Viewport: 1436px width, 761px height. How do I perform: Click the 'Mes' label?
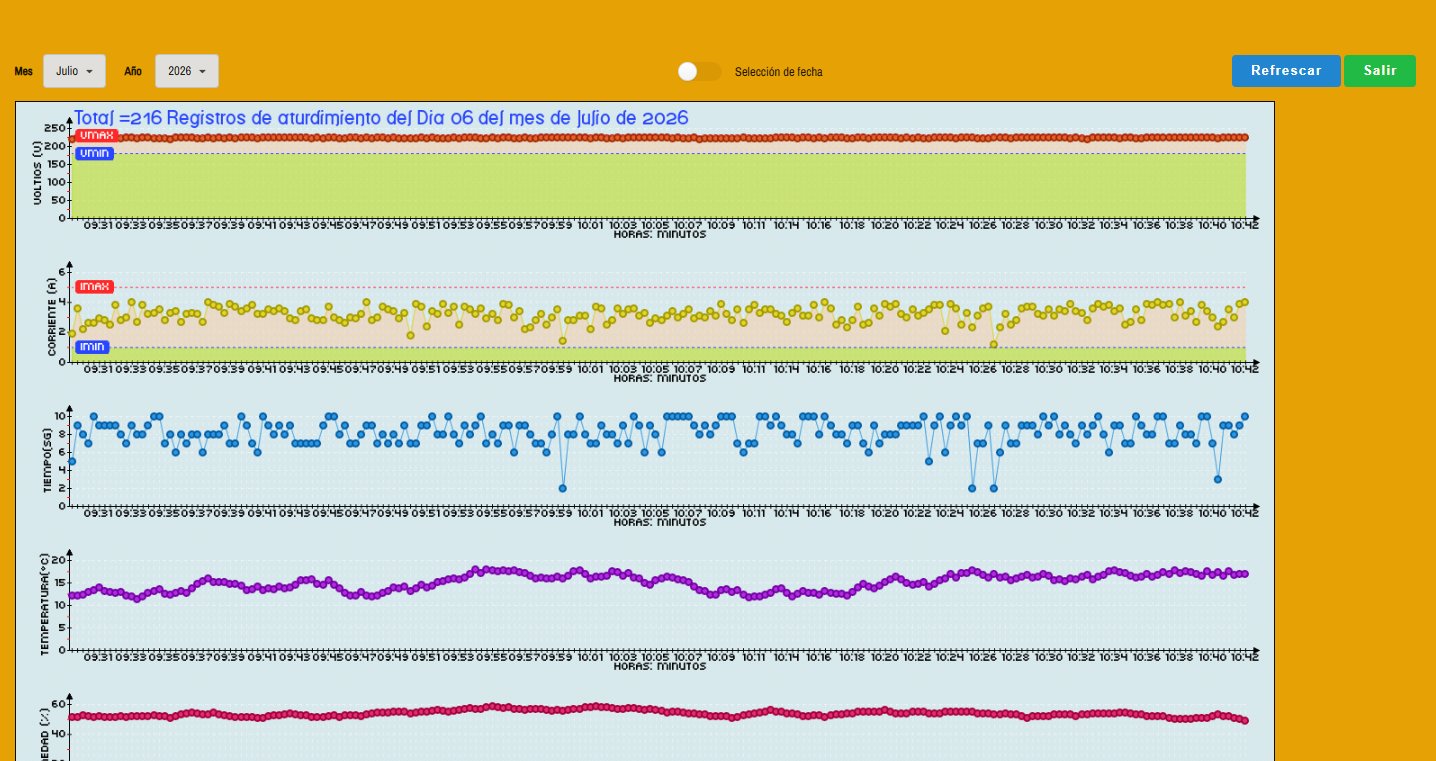pos(24,72)
